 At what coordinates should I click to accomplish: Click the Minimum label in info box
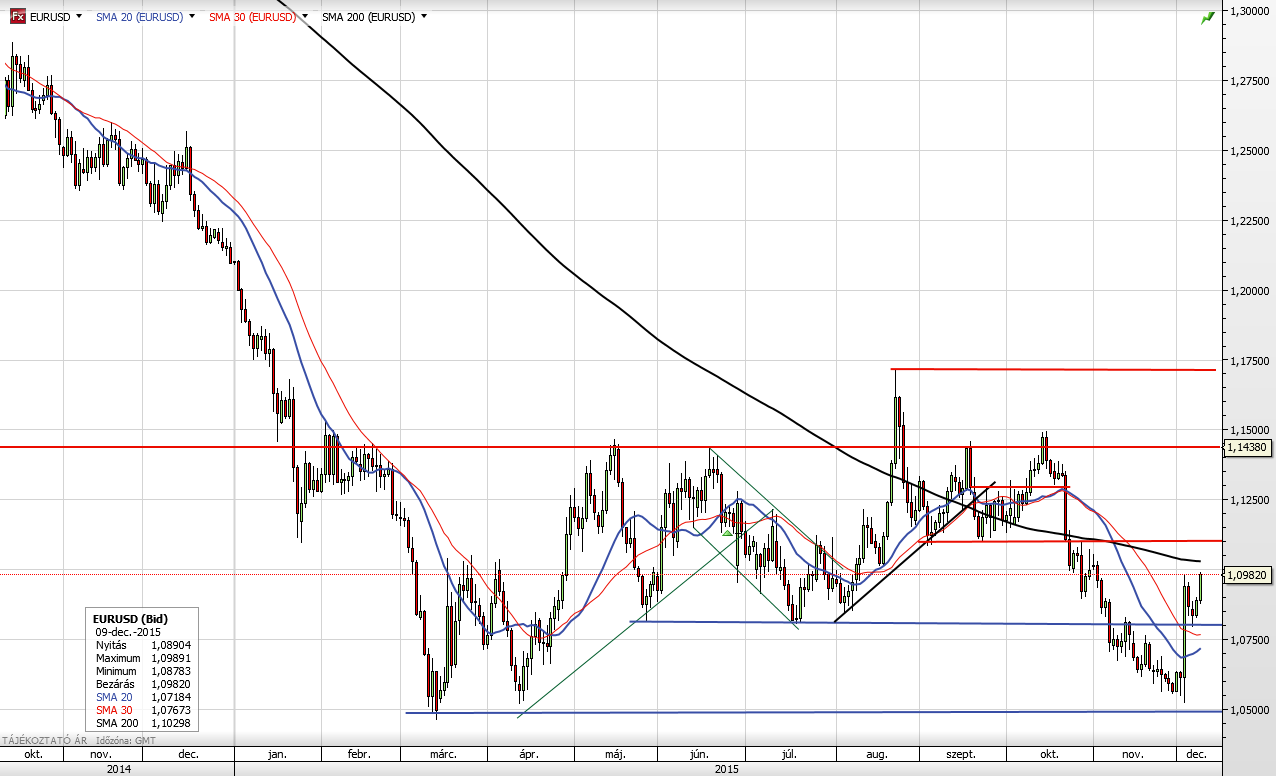coord(117,671)
